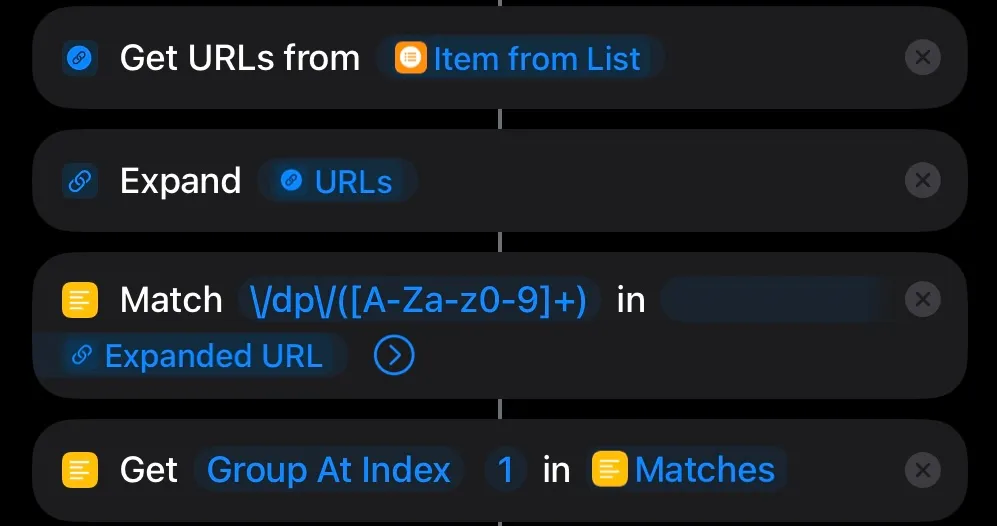Select the Item from List variable
Image resolution: width=997 pixels, height=526 pixels.
pos(519,59)
